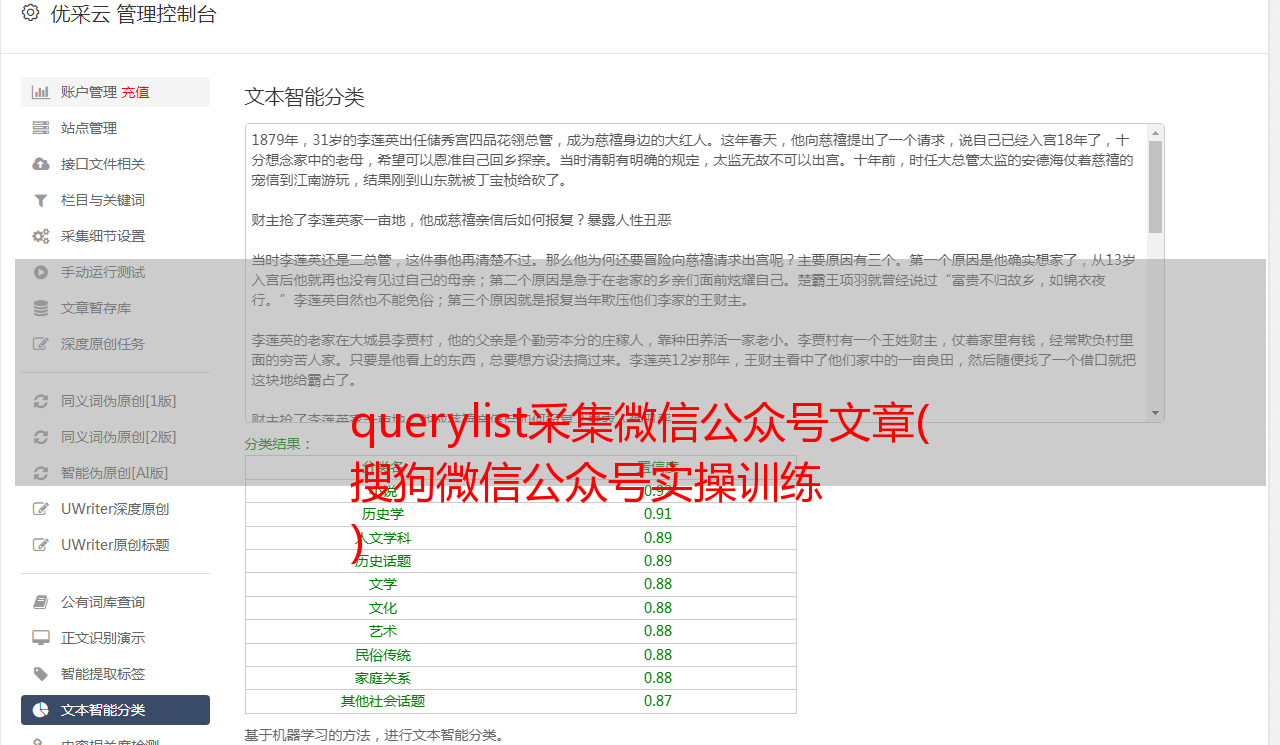Click the refresh icon for 同义词伪原创[2版]

pyautogui.click(x=41, y=437)
